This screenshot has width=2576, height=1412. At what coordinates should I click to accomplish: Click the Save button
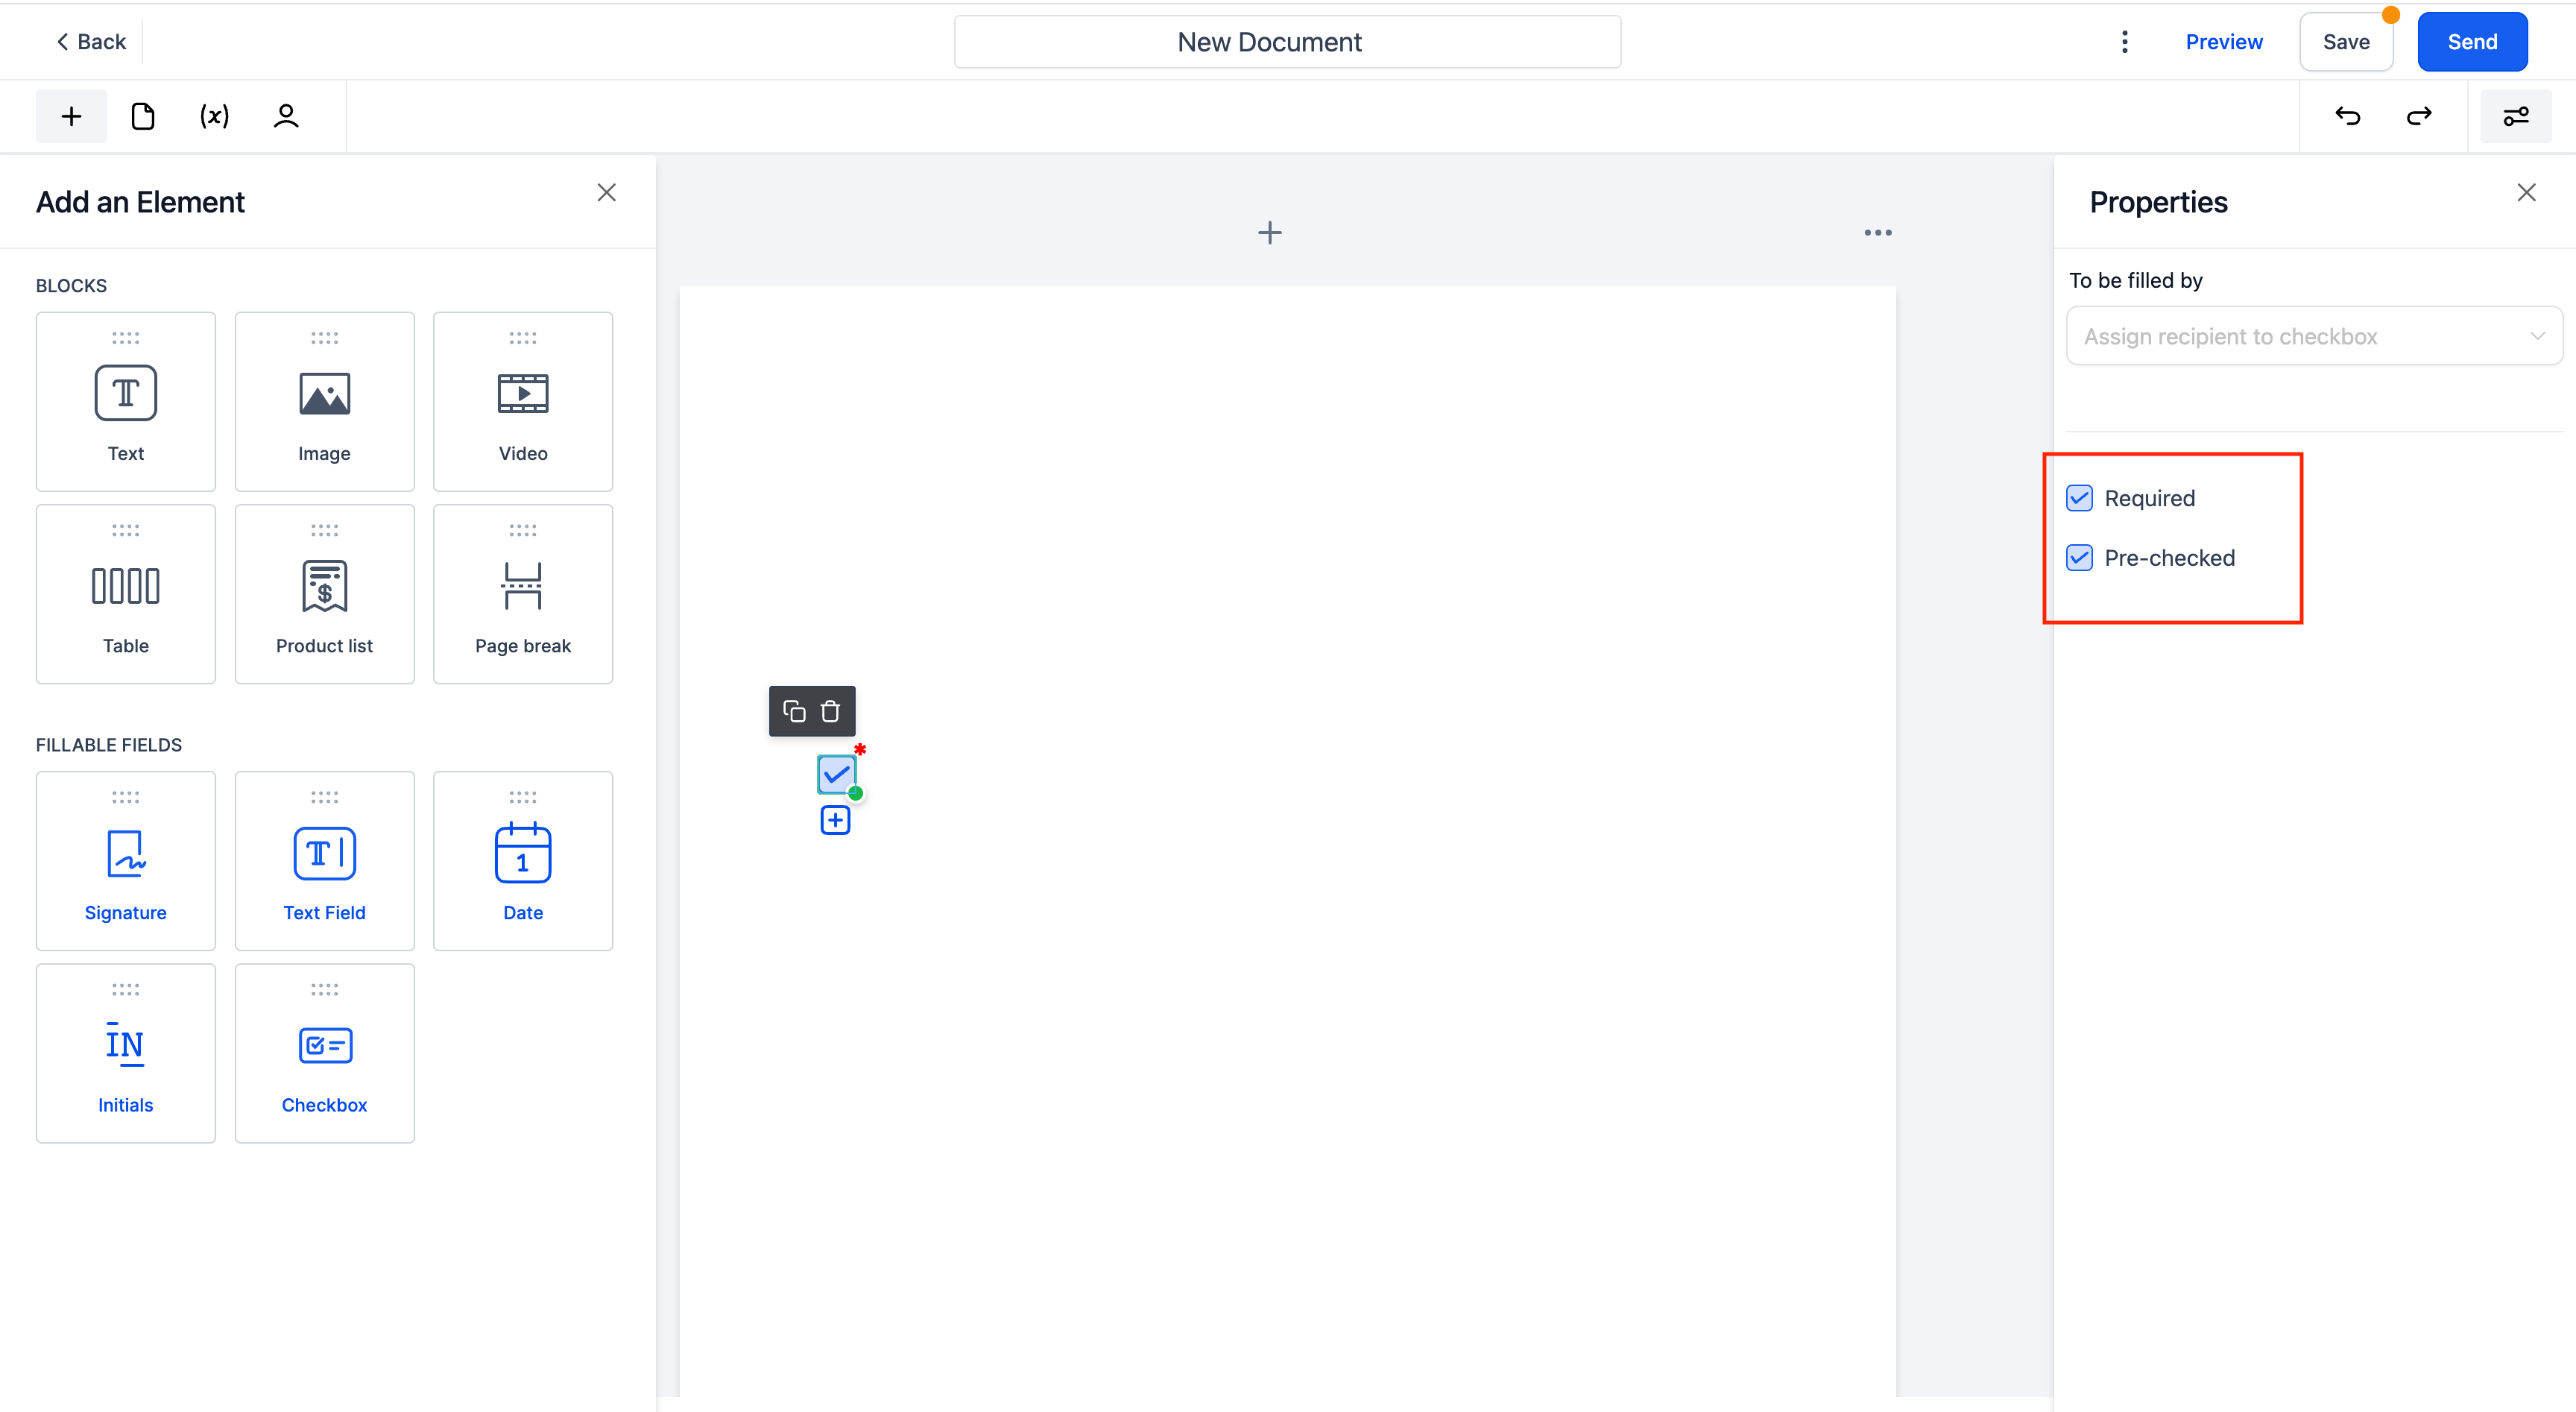click(x=2346, y=42)
